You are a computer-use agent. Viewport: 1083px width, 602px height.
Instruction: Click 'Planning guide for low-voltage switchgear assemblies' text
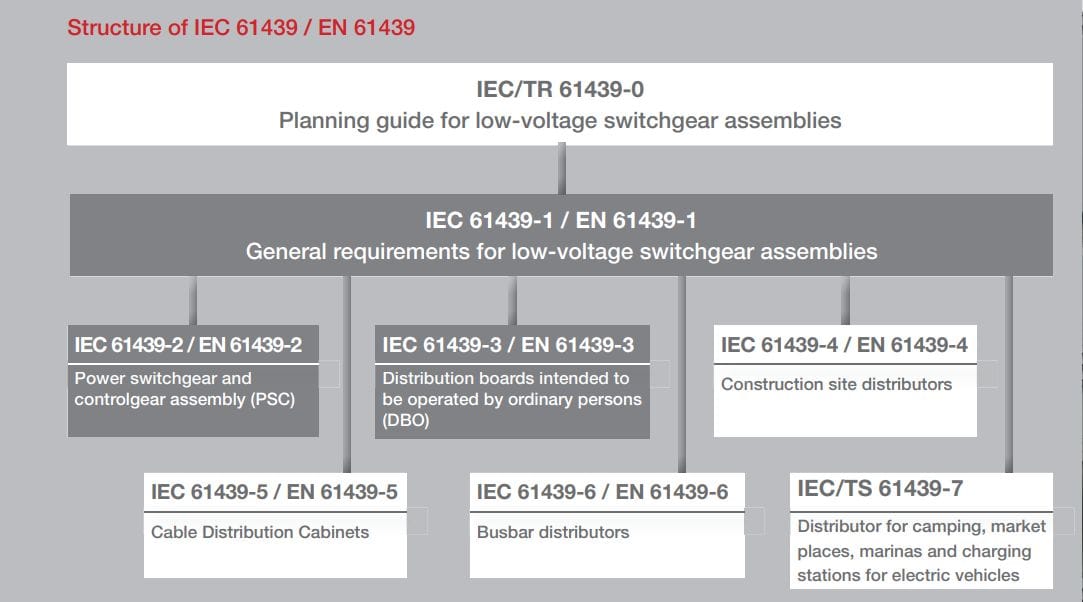[560, 121]
